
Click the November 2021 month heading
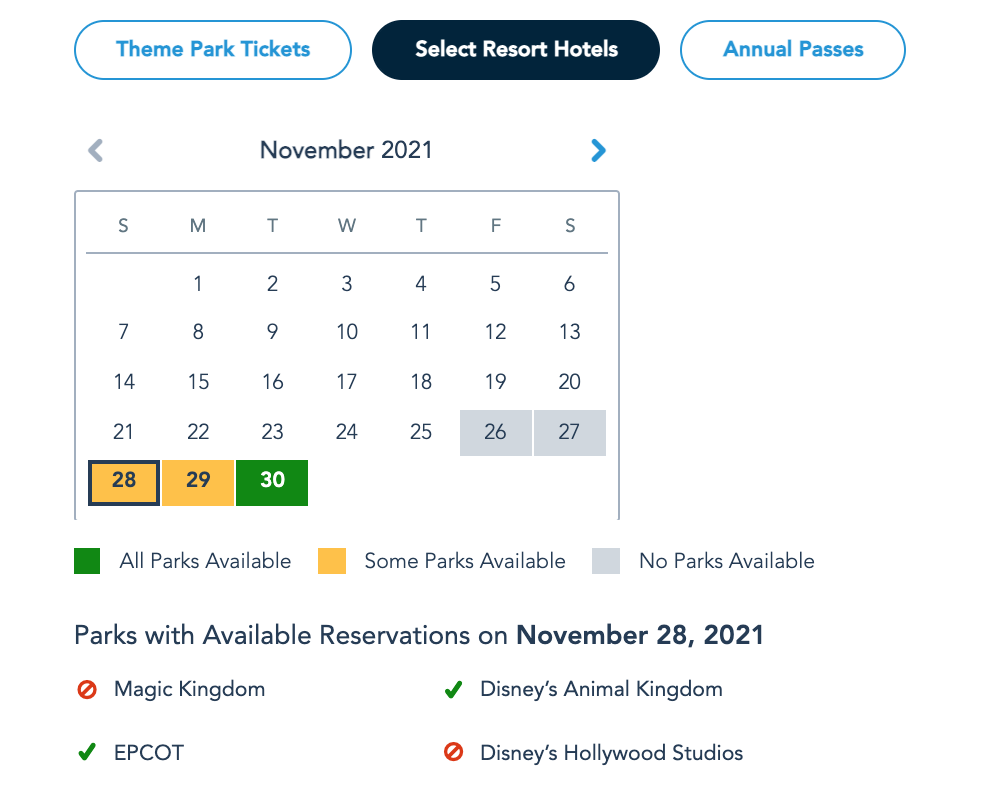[x=346, y=151]
